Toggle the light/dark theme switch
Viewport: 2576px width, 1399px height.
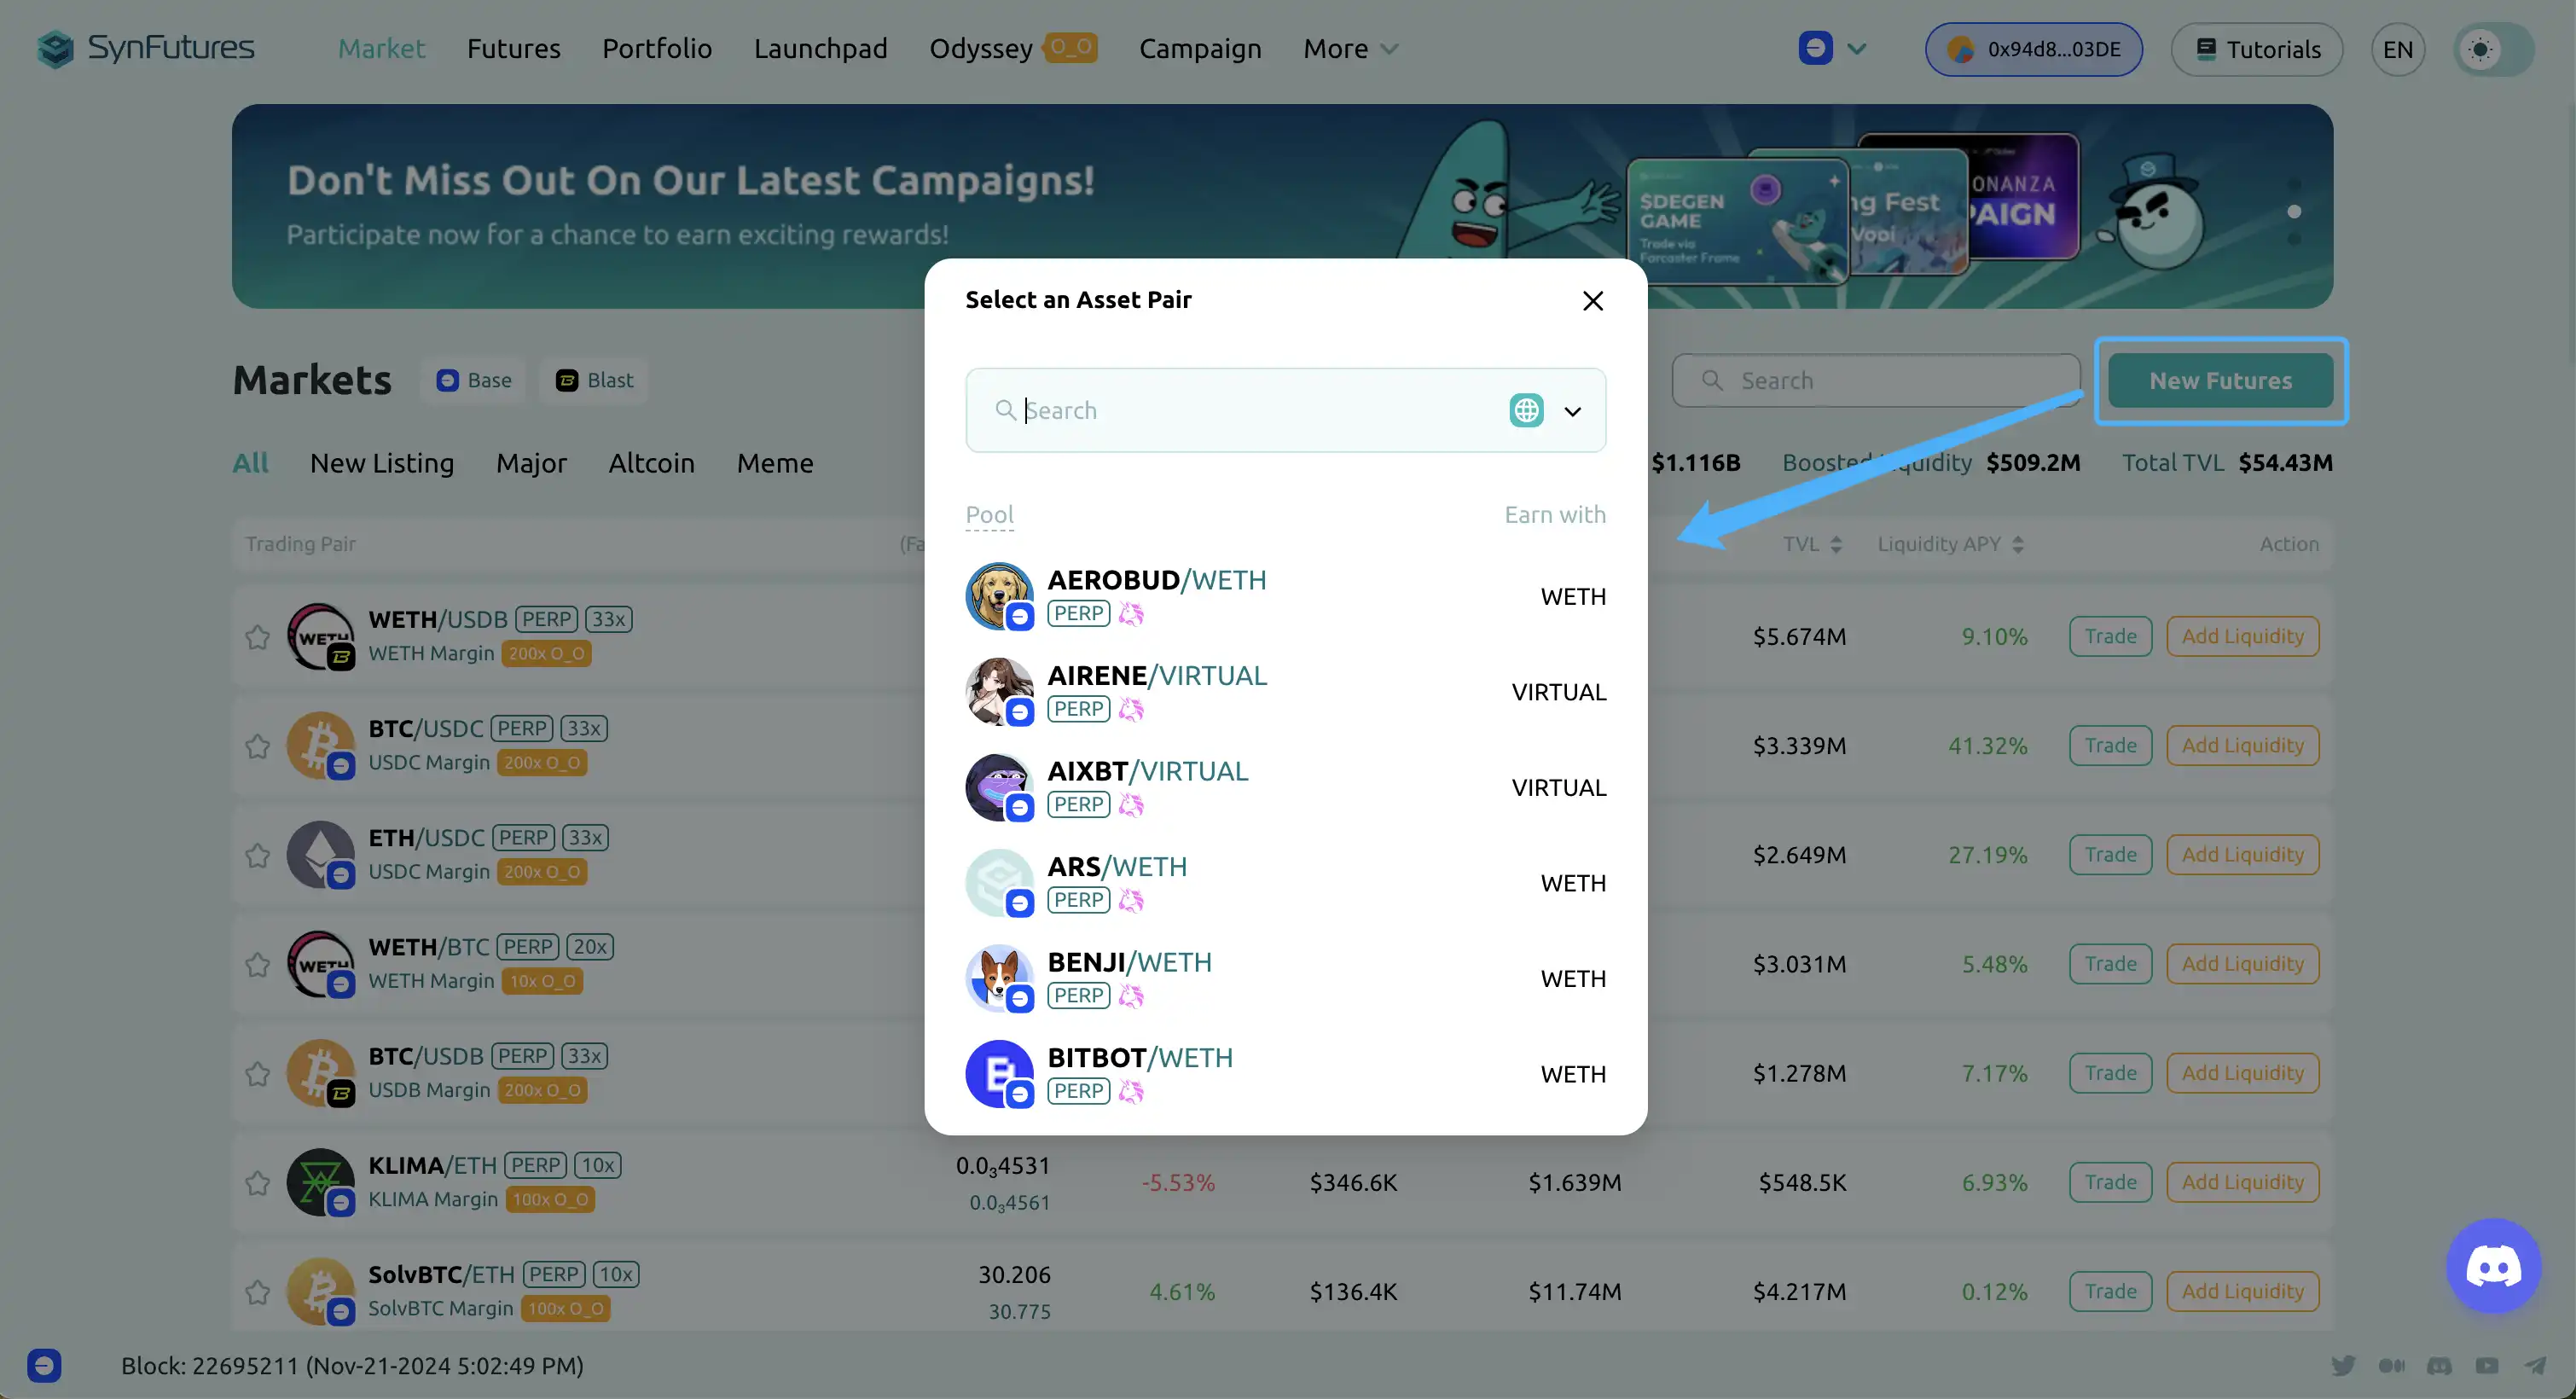[x=2493, y=49]
